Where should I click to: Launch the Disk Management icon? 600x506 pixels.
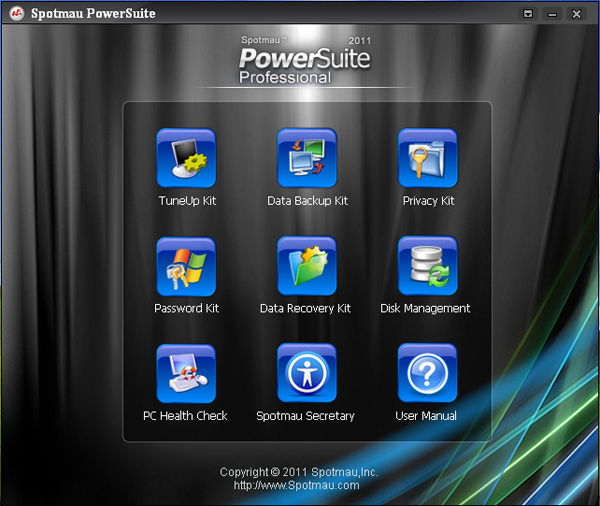[x=427, y=266]
